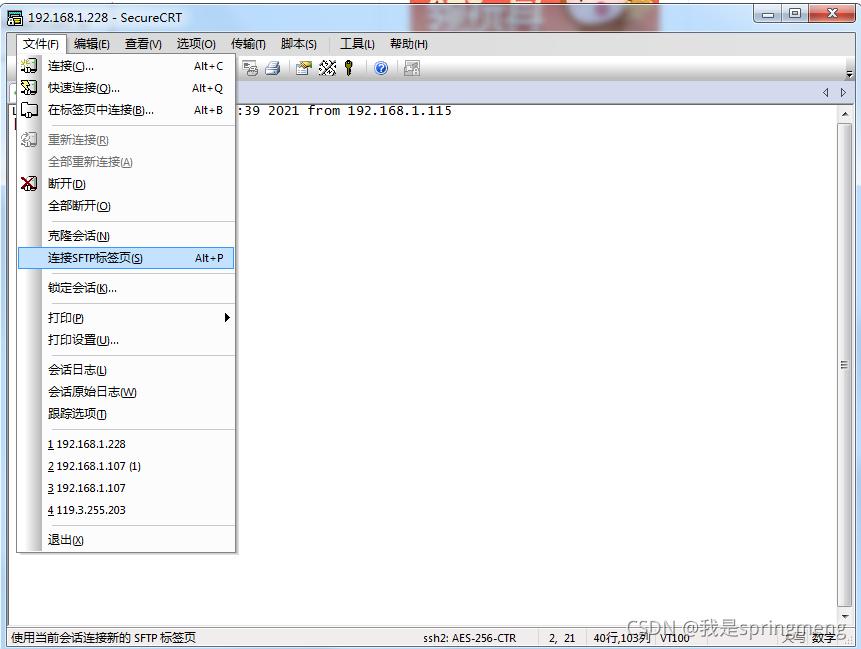Open recent session 2 192.168.1.107 (1)

tap(126, 466)
